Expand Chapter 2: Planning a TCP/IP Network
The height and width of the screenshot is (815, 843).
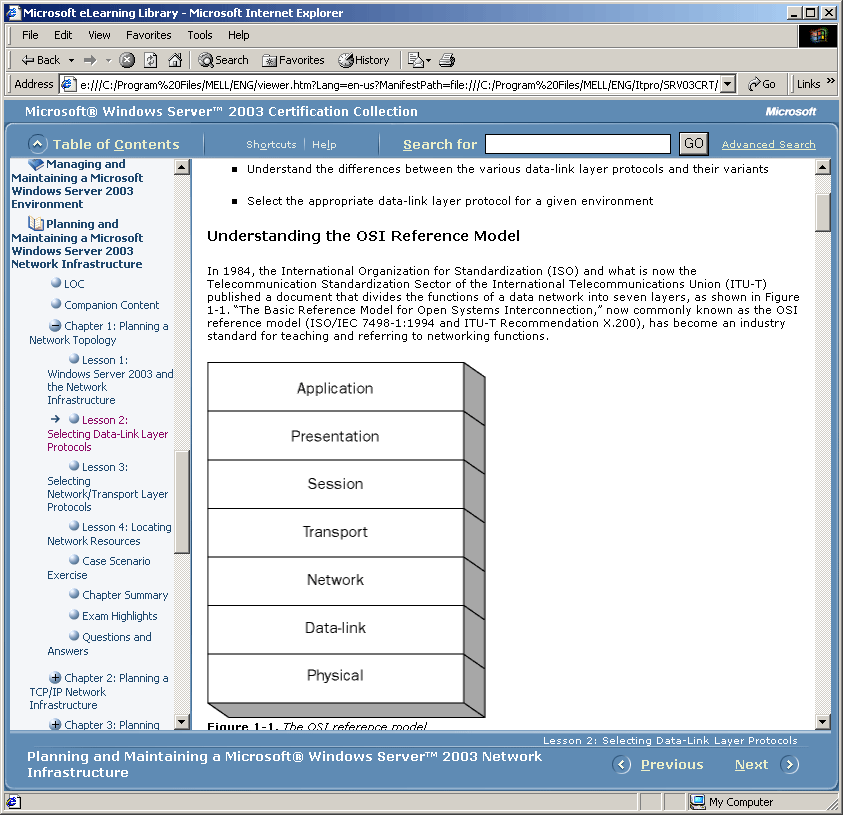tap(55, 677)
